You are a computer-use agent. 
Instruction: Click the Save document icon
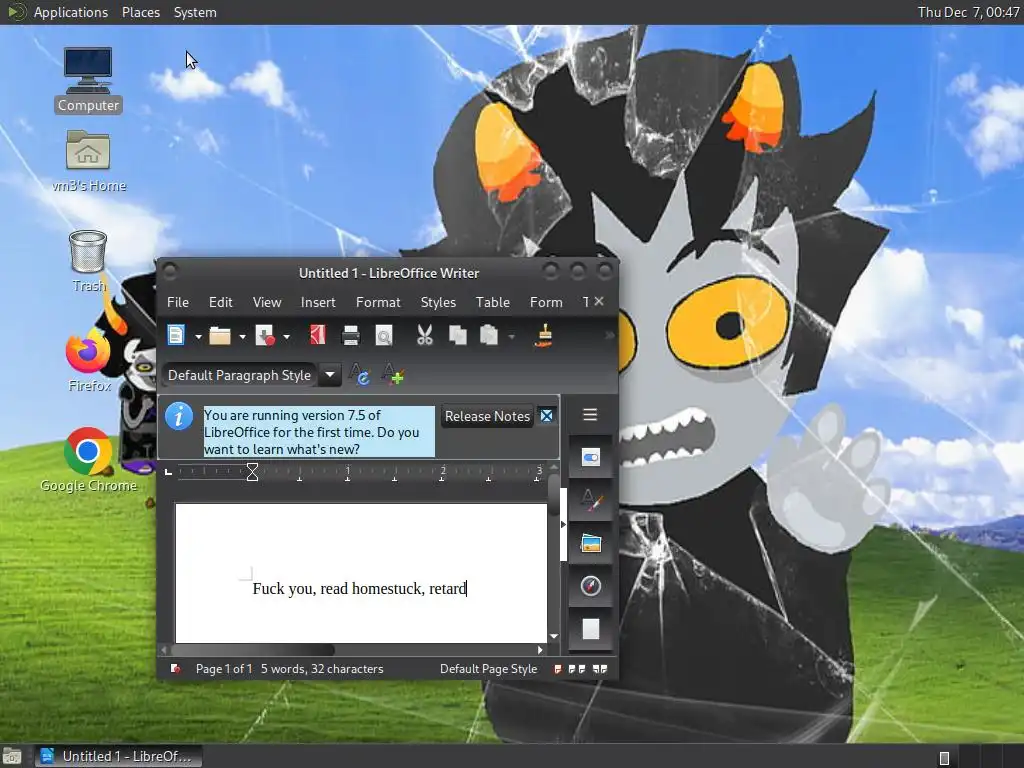(264, 336)
